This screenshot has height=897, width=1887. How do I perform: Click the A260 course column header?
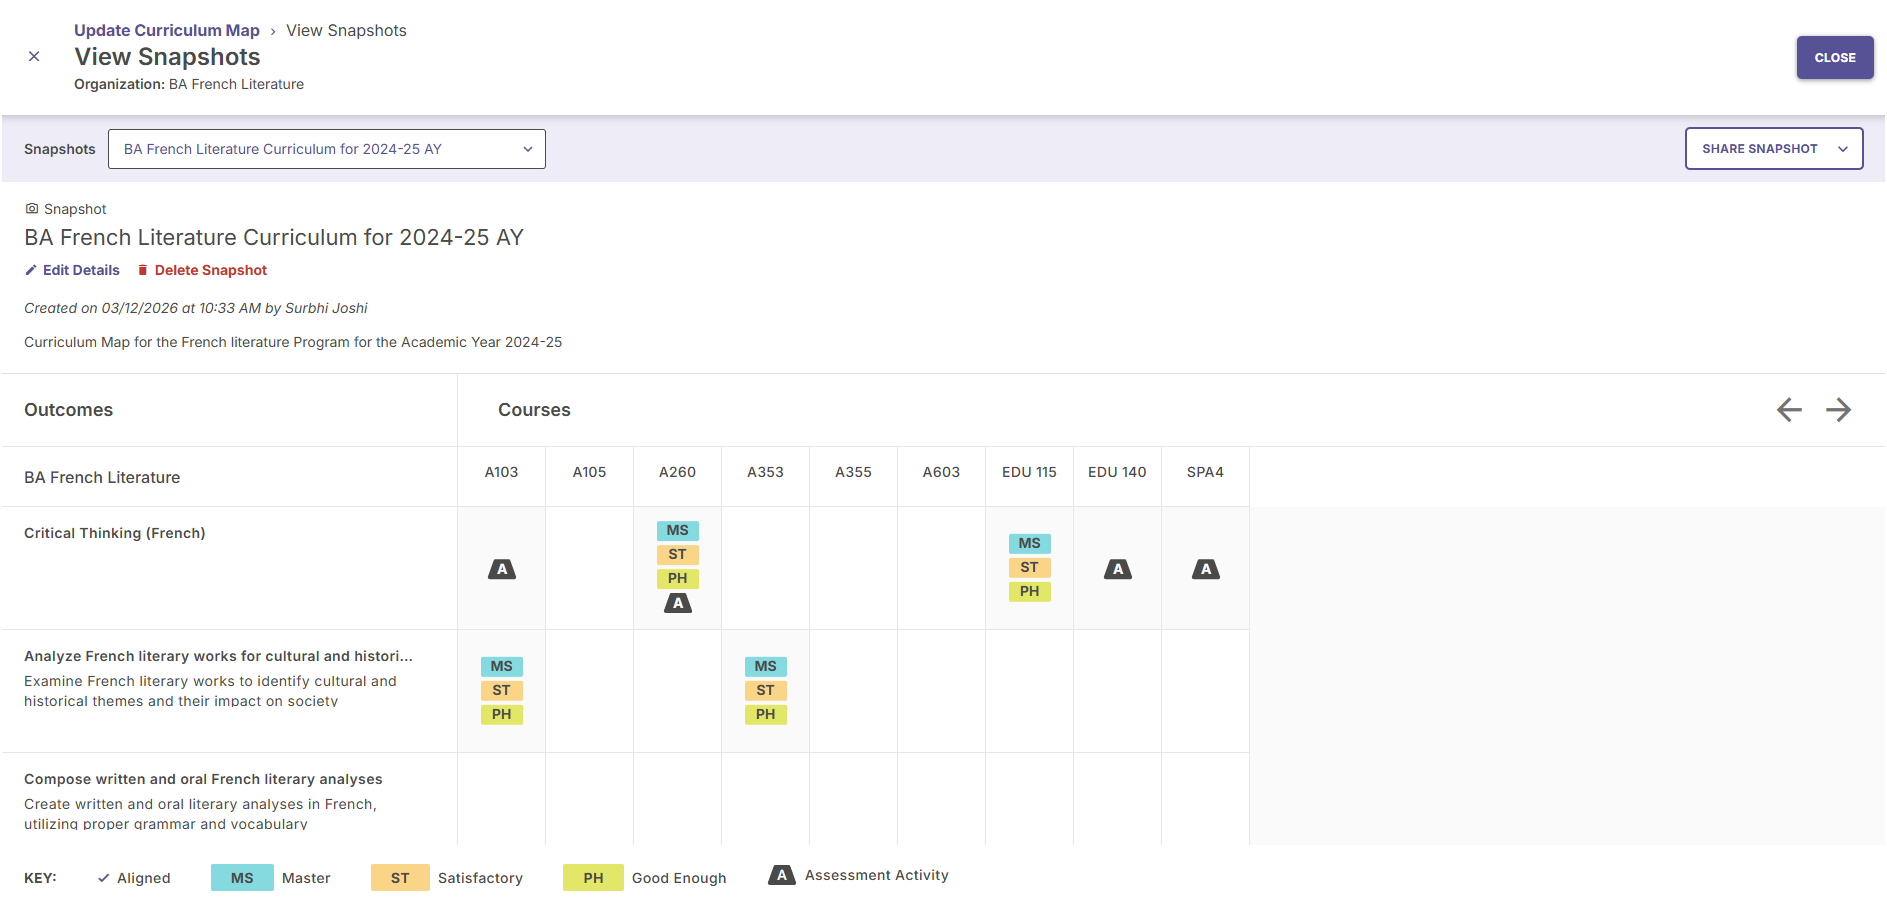coord(678,472)
